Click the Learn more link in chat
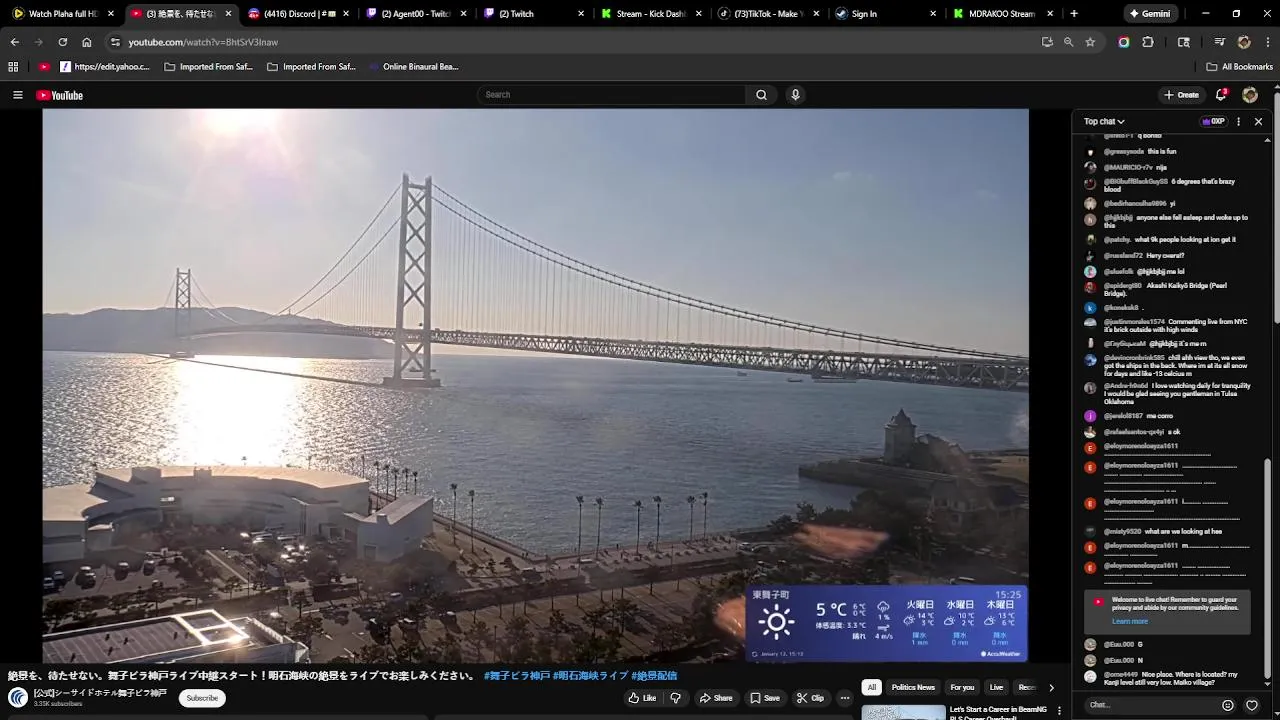This screenshot has width=1280, height=720. 1130,621
